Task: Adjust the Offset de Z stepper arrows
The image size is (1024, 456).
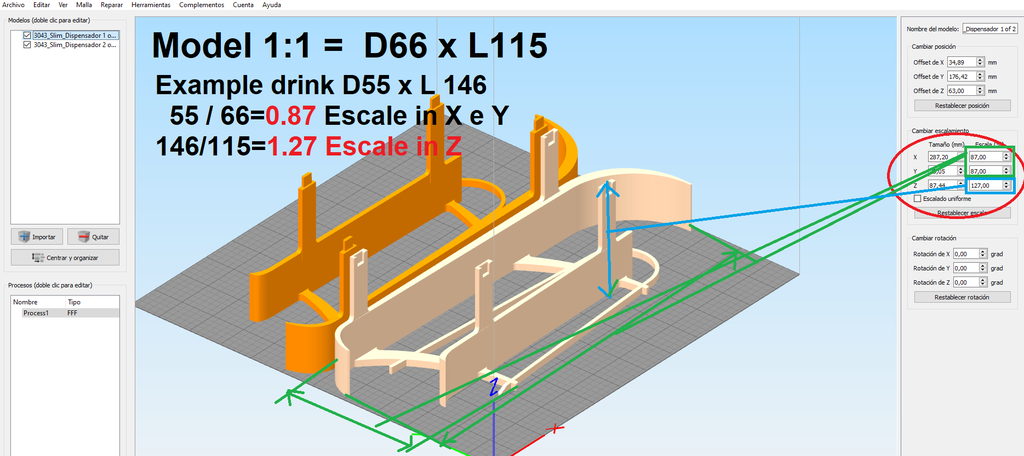Action: point(980,91)
